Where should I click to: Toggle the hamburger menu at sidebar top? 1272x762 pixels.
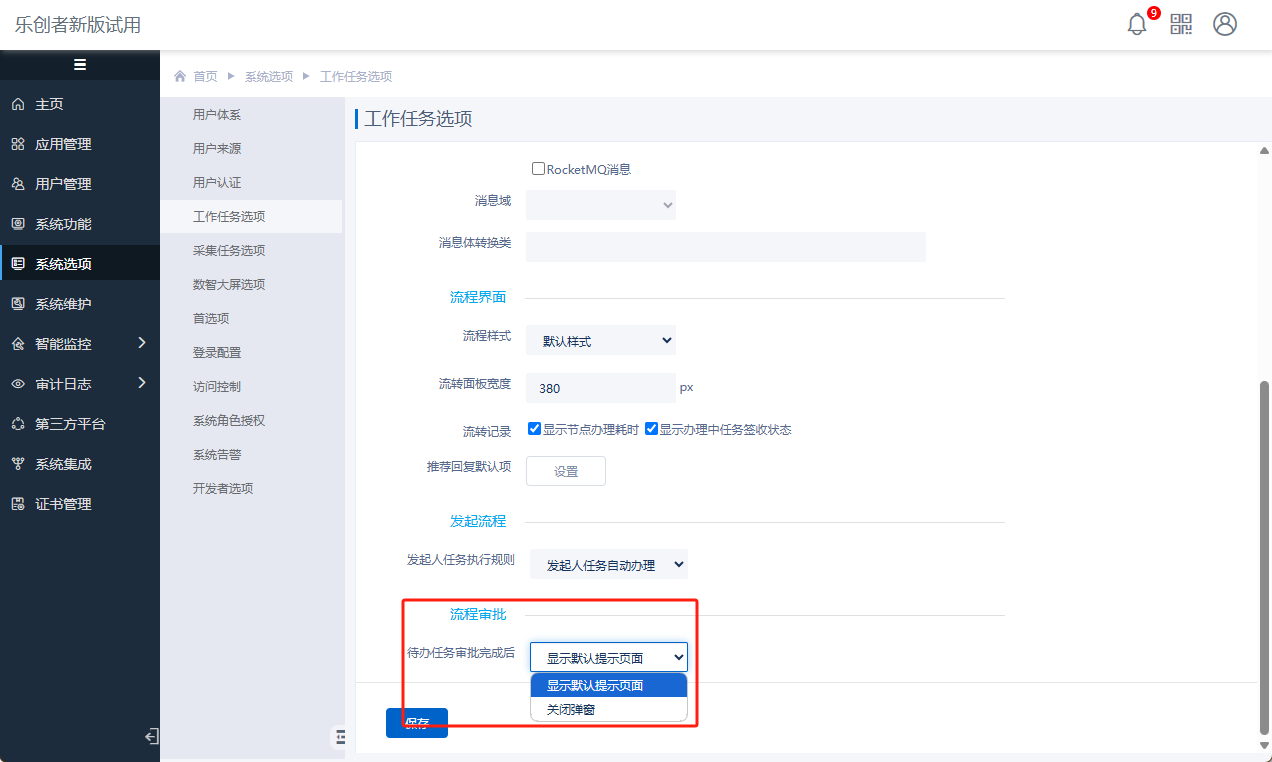(x=80, y=65)
